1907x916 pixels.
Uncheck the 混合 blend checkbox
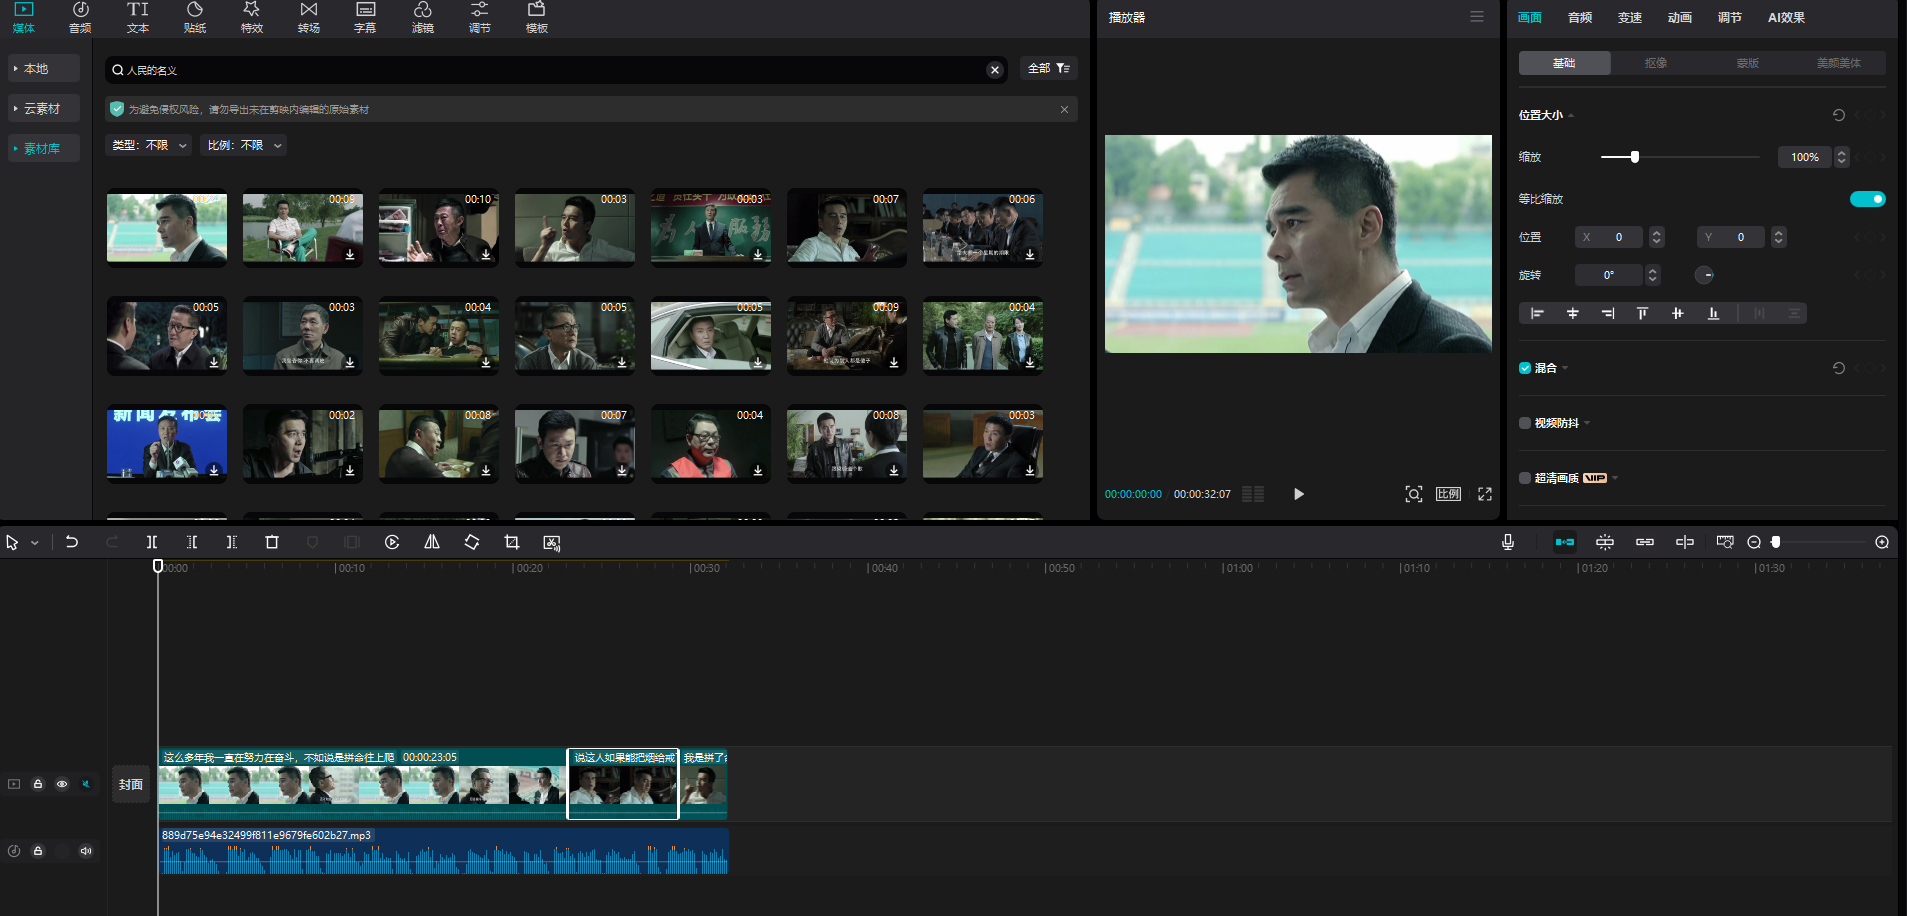pyautogui.click(x=1525, y=368)
